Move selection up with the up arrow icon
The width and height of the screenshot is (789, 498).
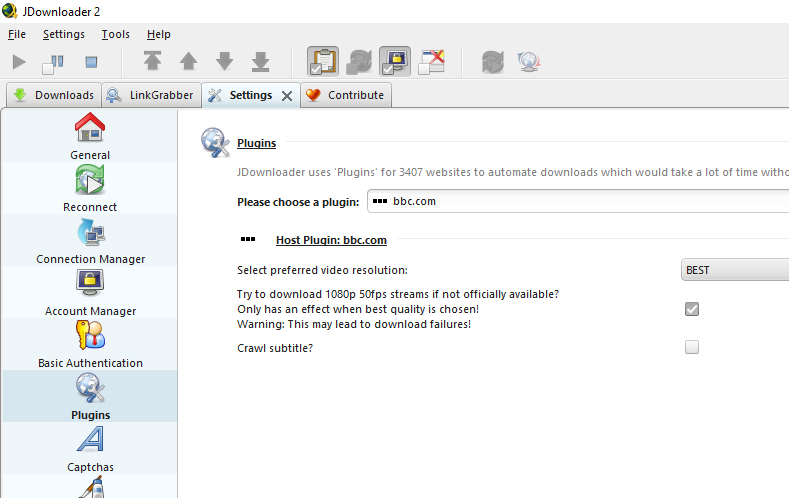(x=189, y=61)
